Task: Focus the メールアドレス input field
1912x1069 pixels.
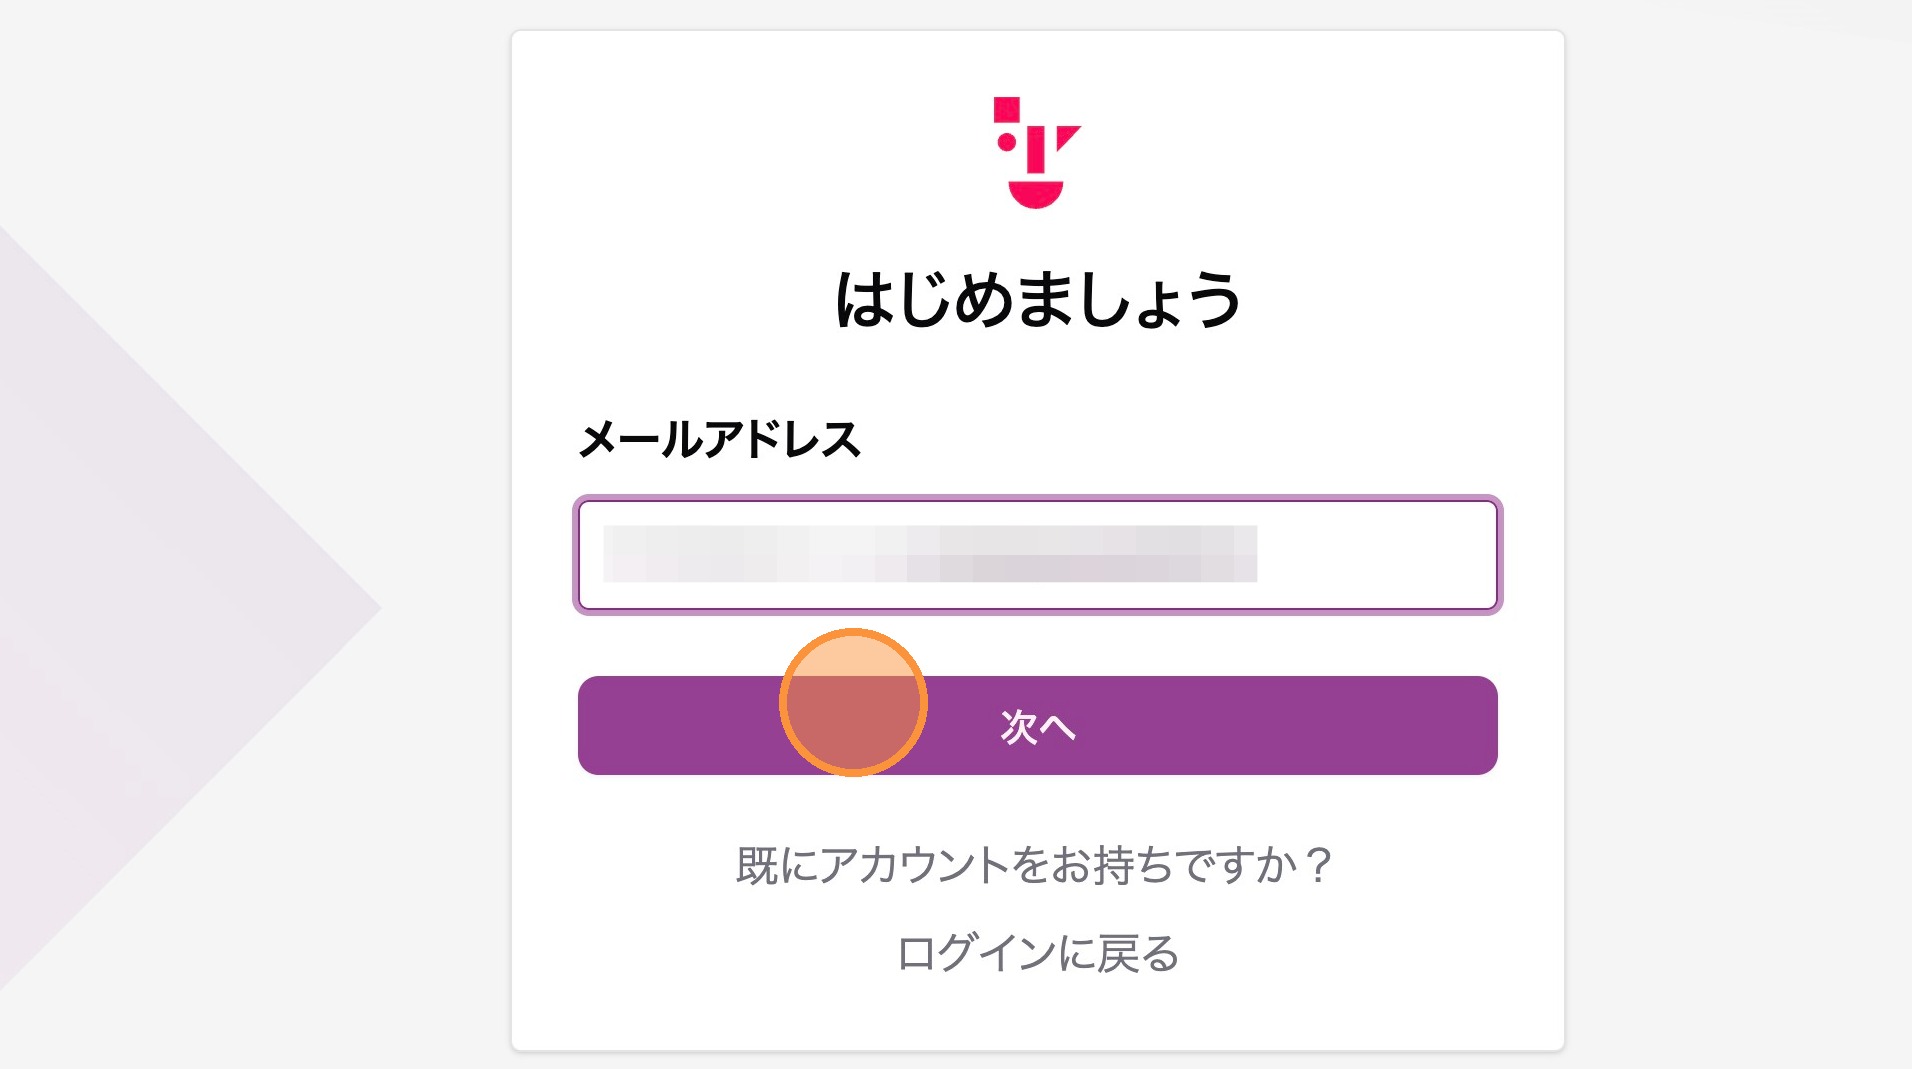Action: (x=1037, y=555)
